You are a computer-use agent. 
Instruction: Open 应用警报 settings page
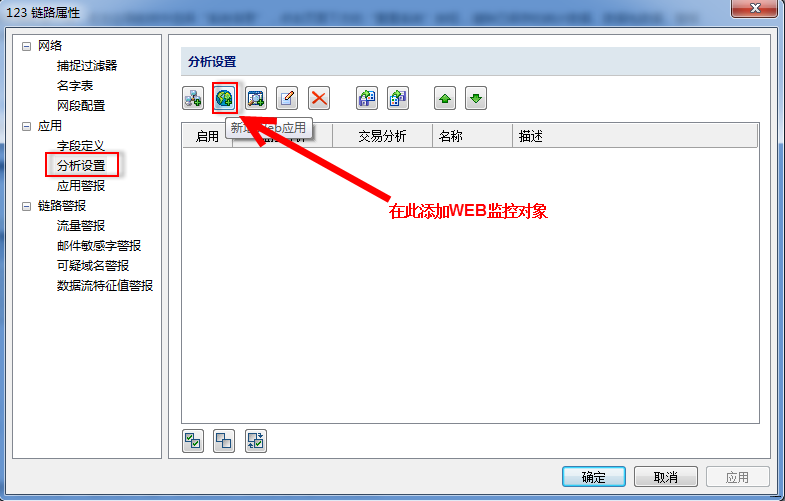(x=81, y=186)
